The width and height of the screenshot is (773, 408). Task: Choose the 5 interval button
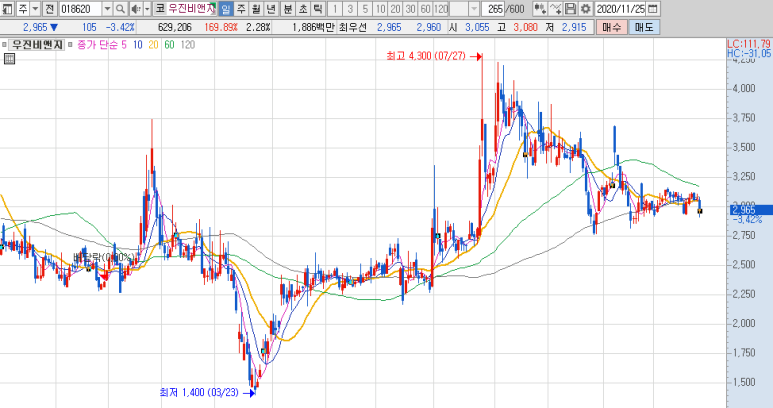365,8
